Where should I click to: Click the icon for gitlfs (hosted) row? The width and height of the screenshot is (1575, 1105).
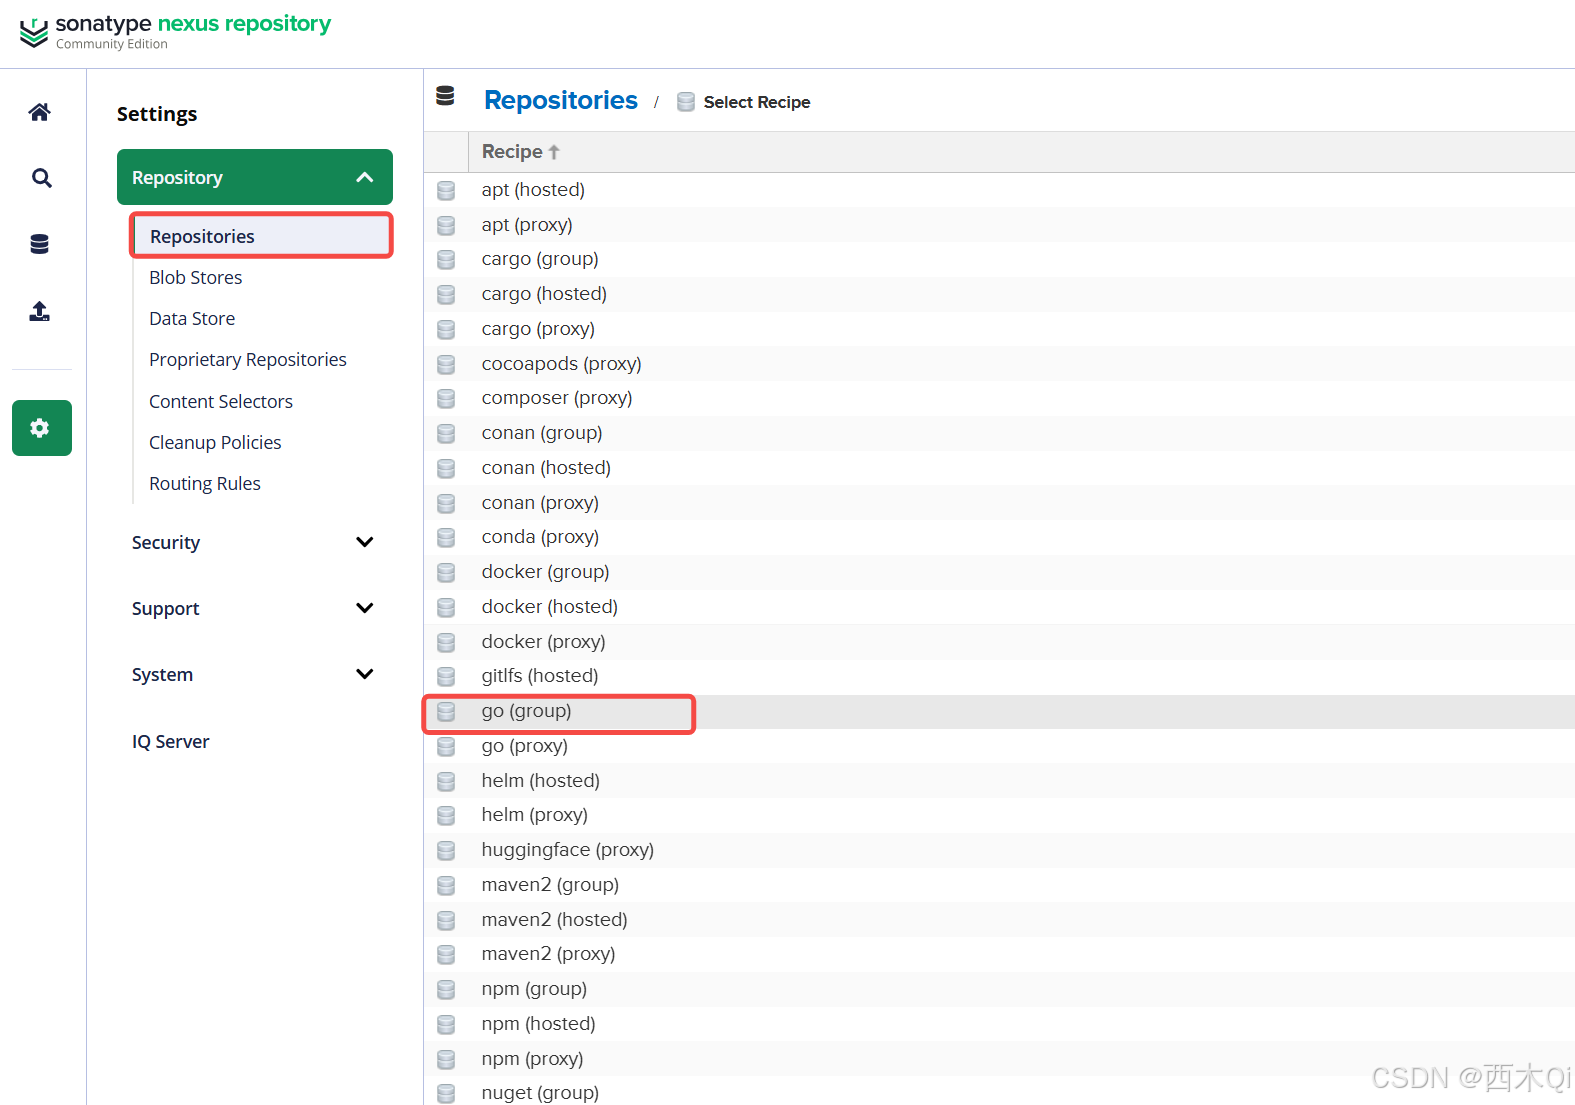(446, 676)
